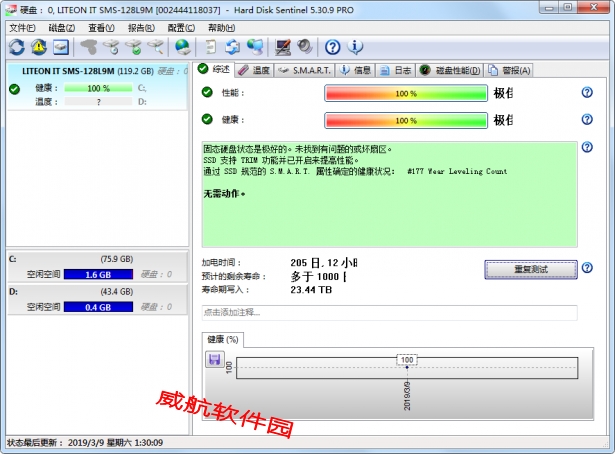Open the 配置(C) menu
615x454 pixels.
(181, 28)
